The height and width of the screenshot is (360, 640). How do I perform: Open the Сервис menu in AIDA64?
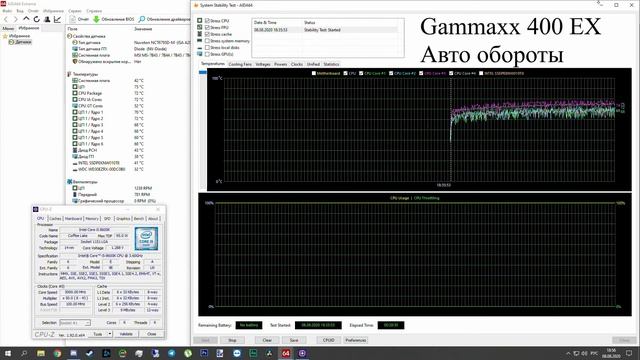(75, 11)
